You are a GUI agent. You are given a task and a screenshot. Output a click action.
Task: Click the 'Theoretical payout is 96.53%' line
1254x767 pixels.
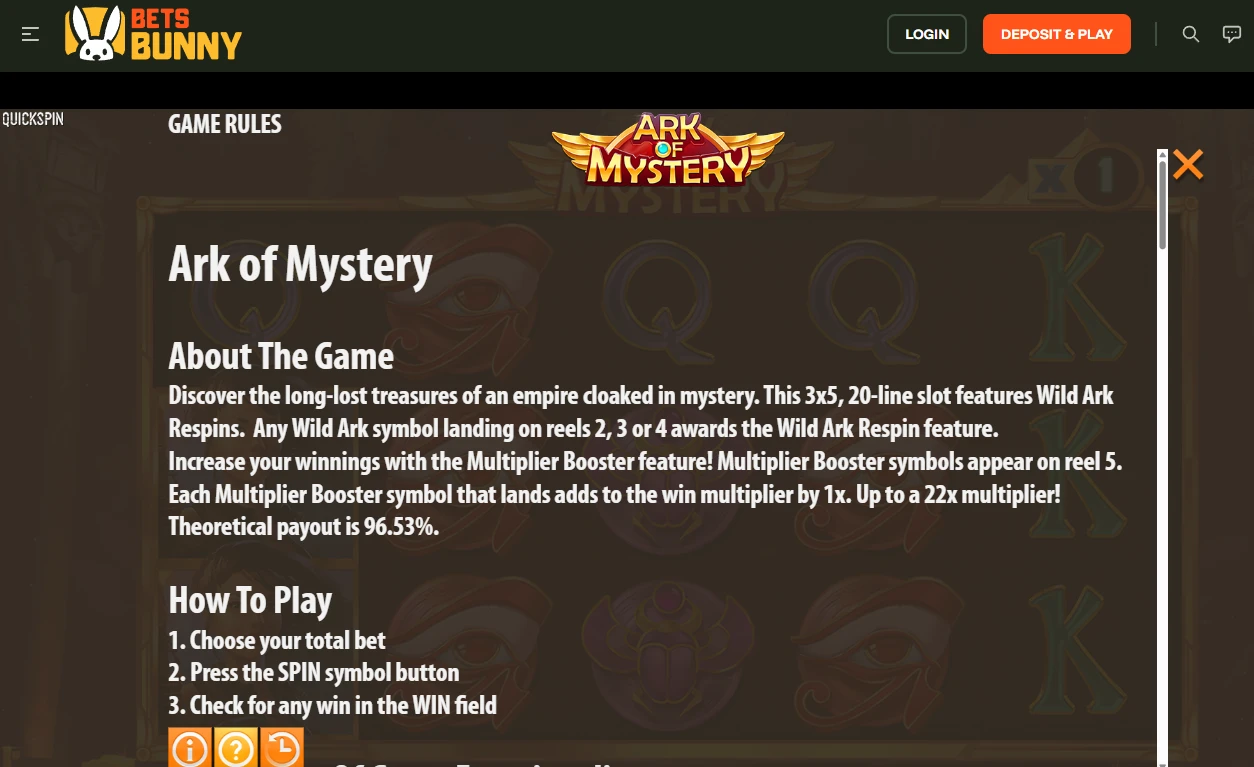pos(304,526)
